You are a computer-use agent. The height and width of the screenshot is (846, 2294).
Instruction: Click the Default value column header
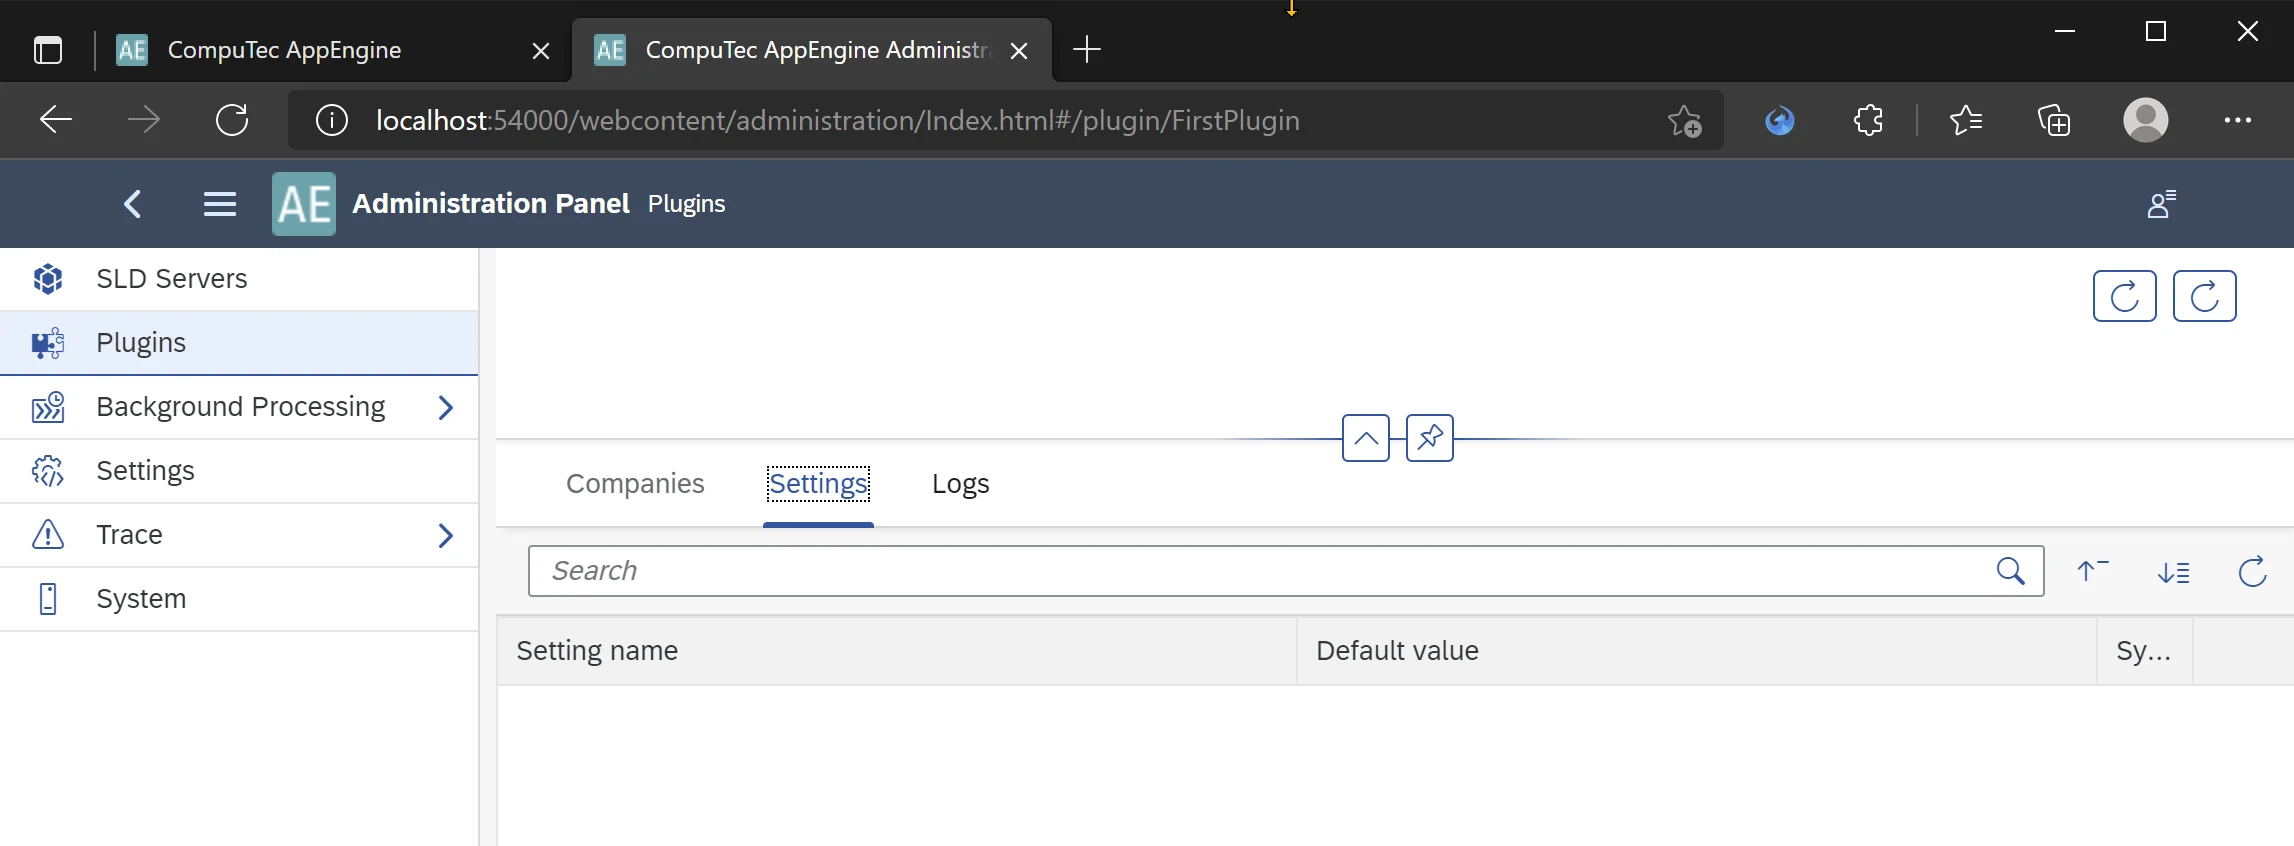coord(1697,651)
